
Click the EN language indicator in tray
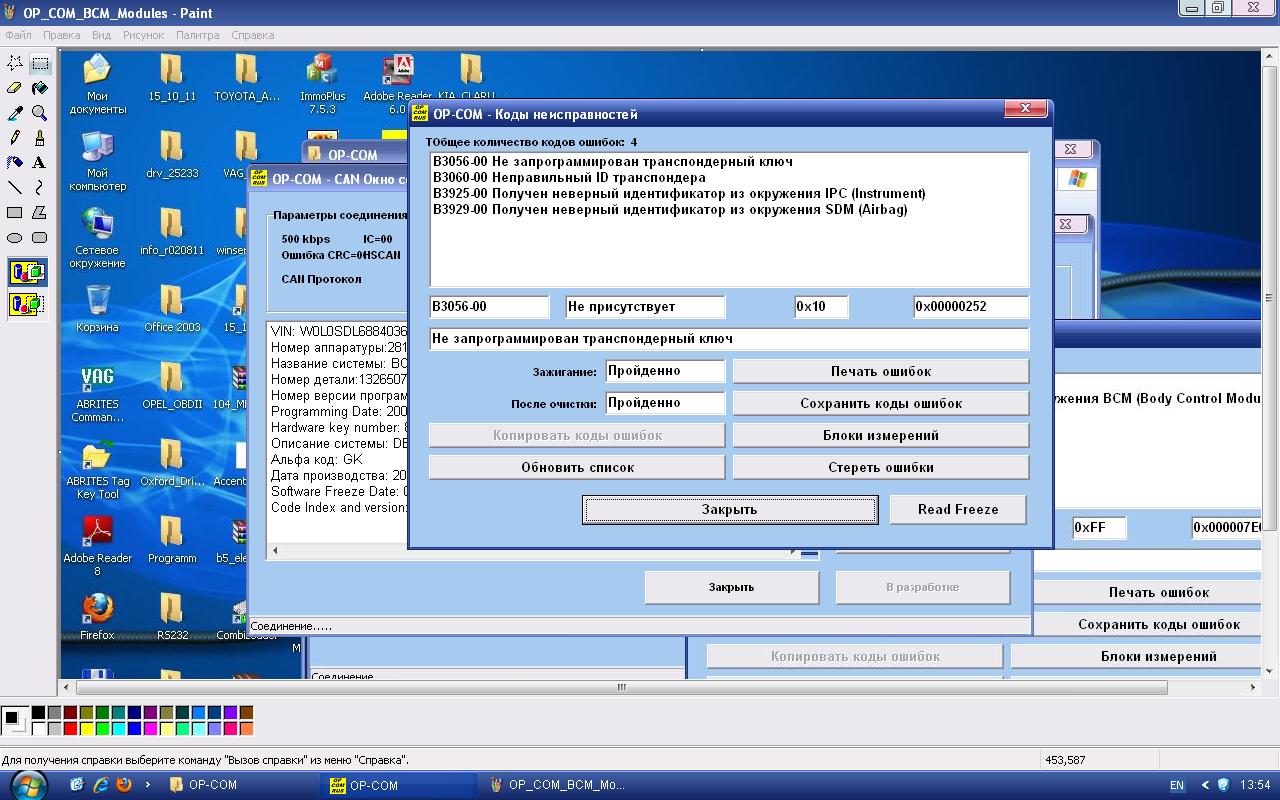click(1177, 785)
